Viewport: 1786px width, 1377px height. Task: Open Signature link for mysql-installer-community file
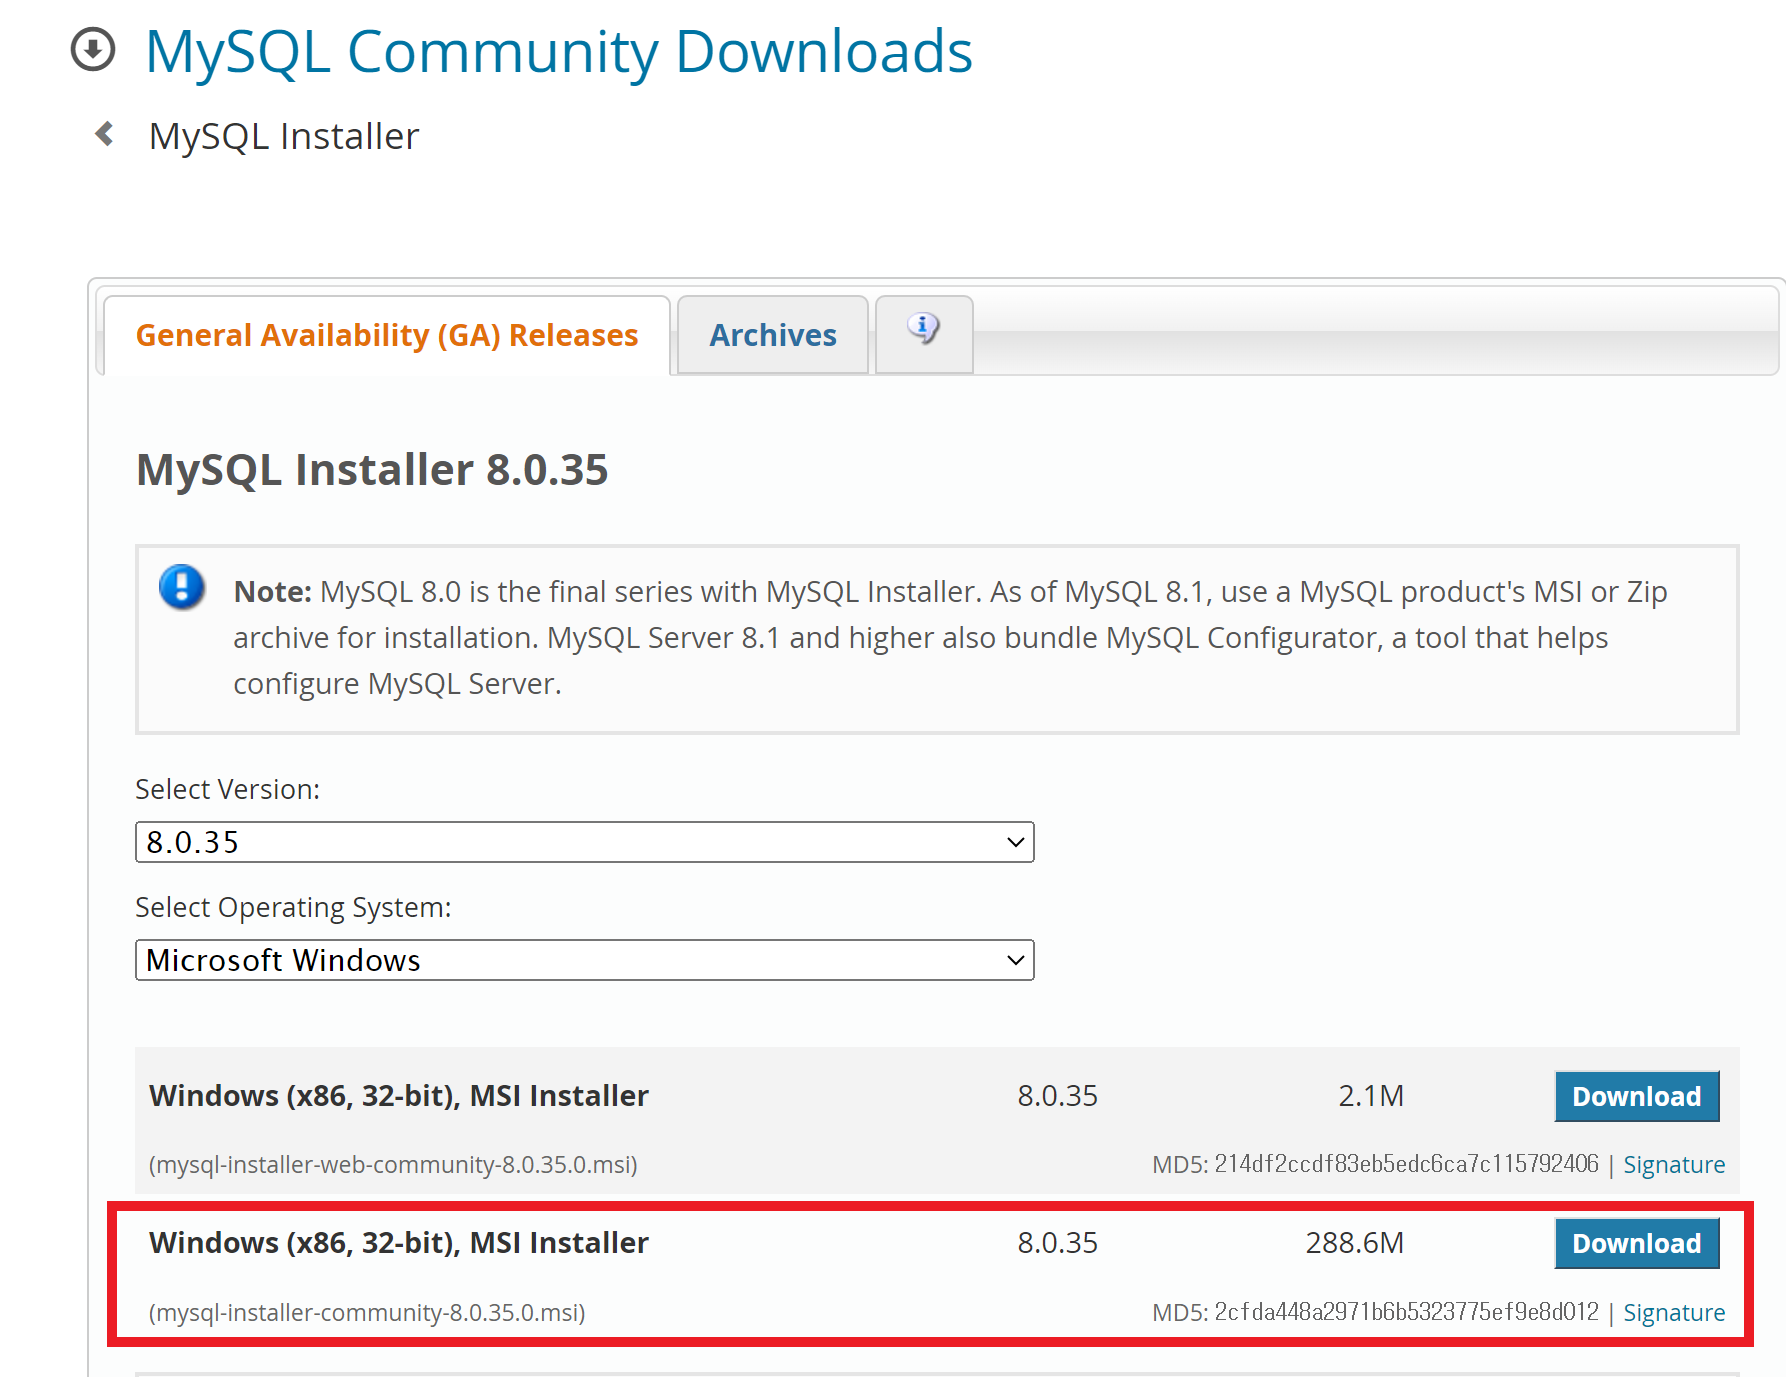tap(1674, 1312)
